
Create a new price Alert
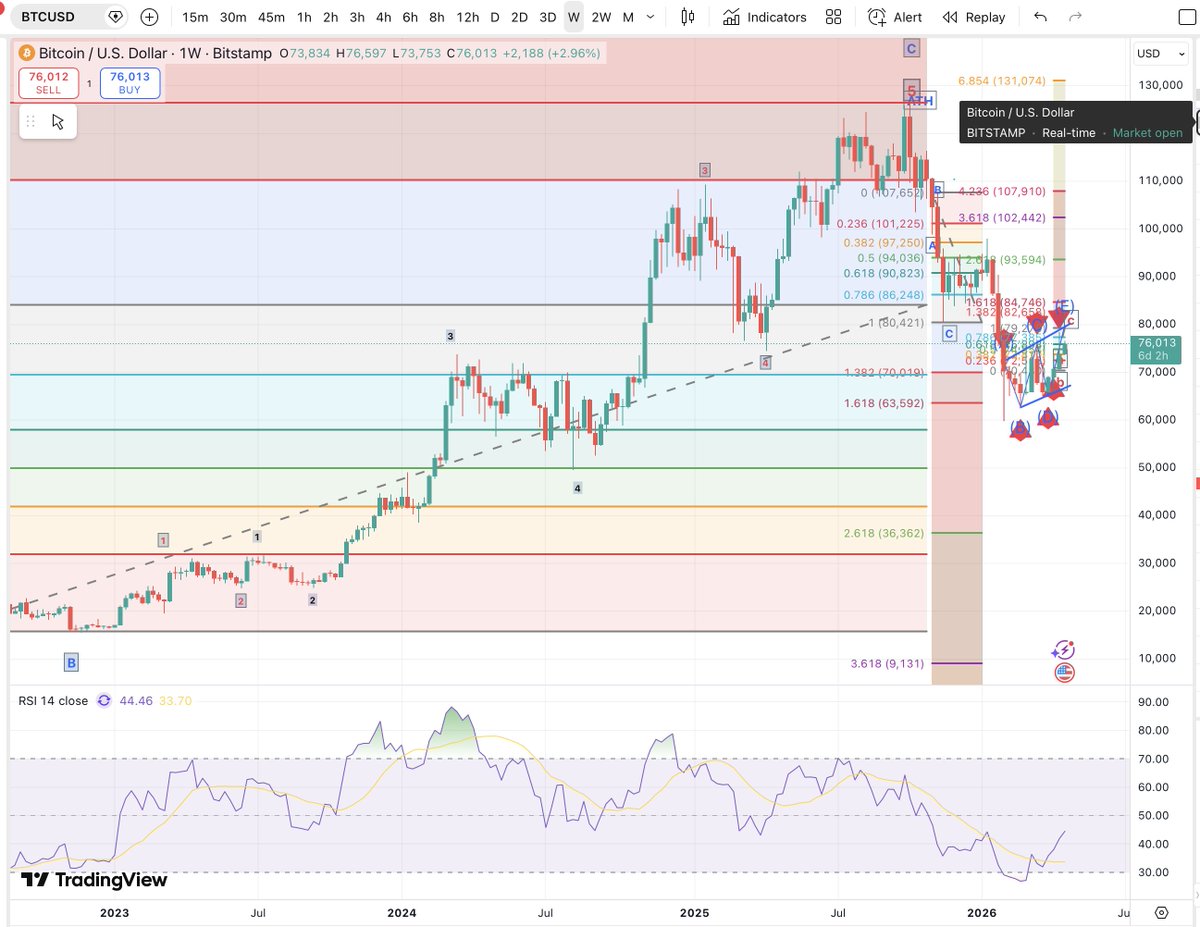coord(895,17)
